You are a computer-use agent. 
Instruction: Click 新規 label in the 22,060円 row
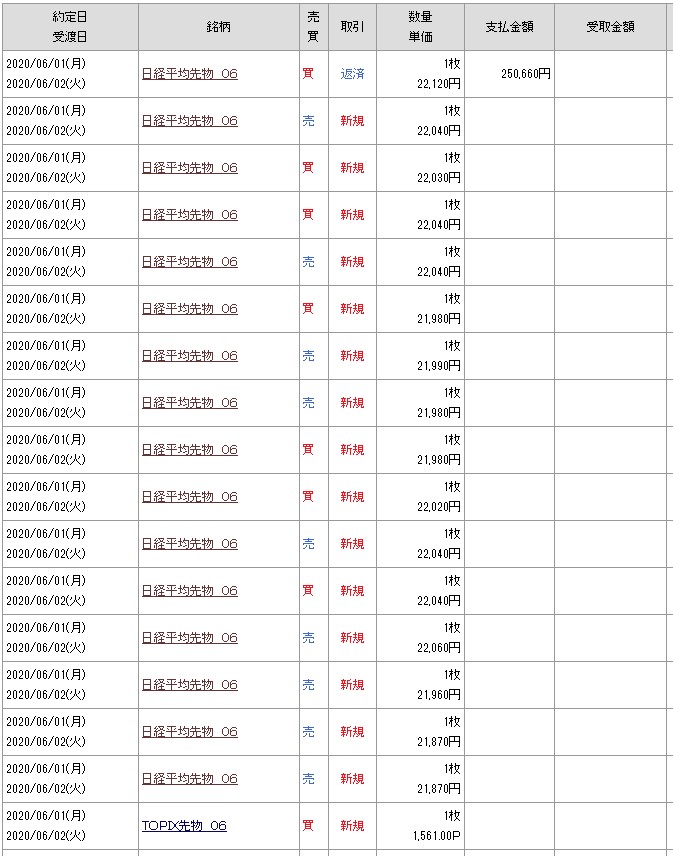(352, 638)
